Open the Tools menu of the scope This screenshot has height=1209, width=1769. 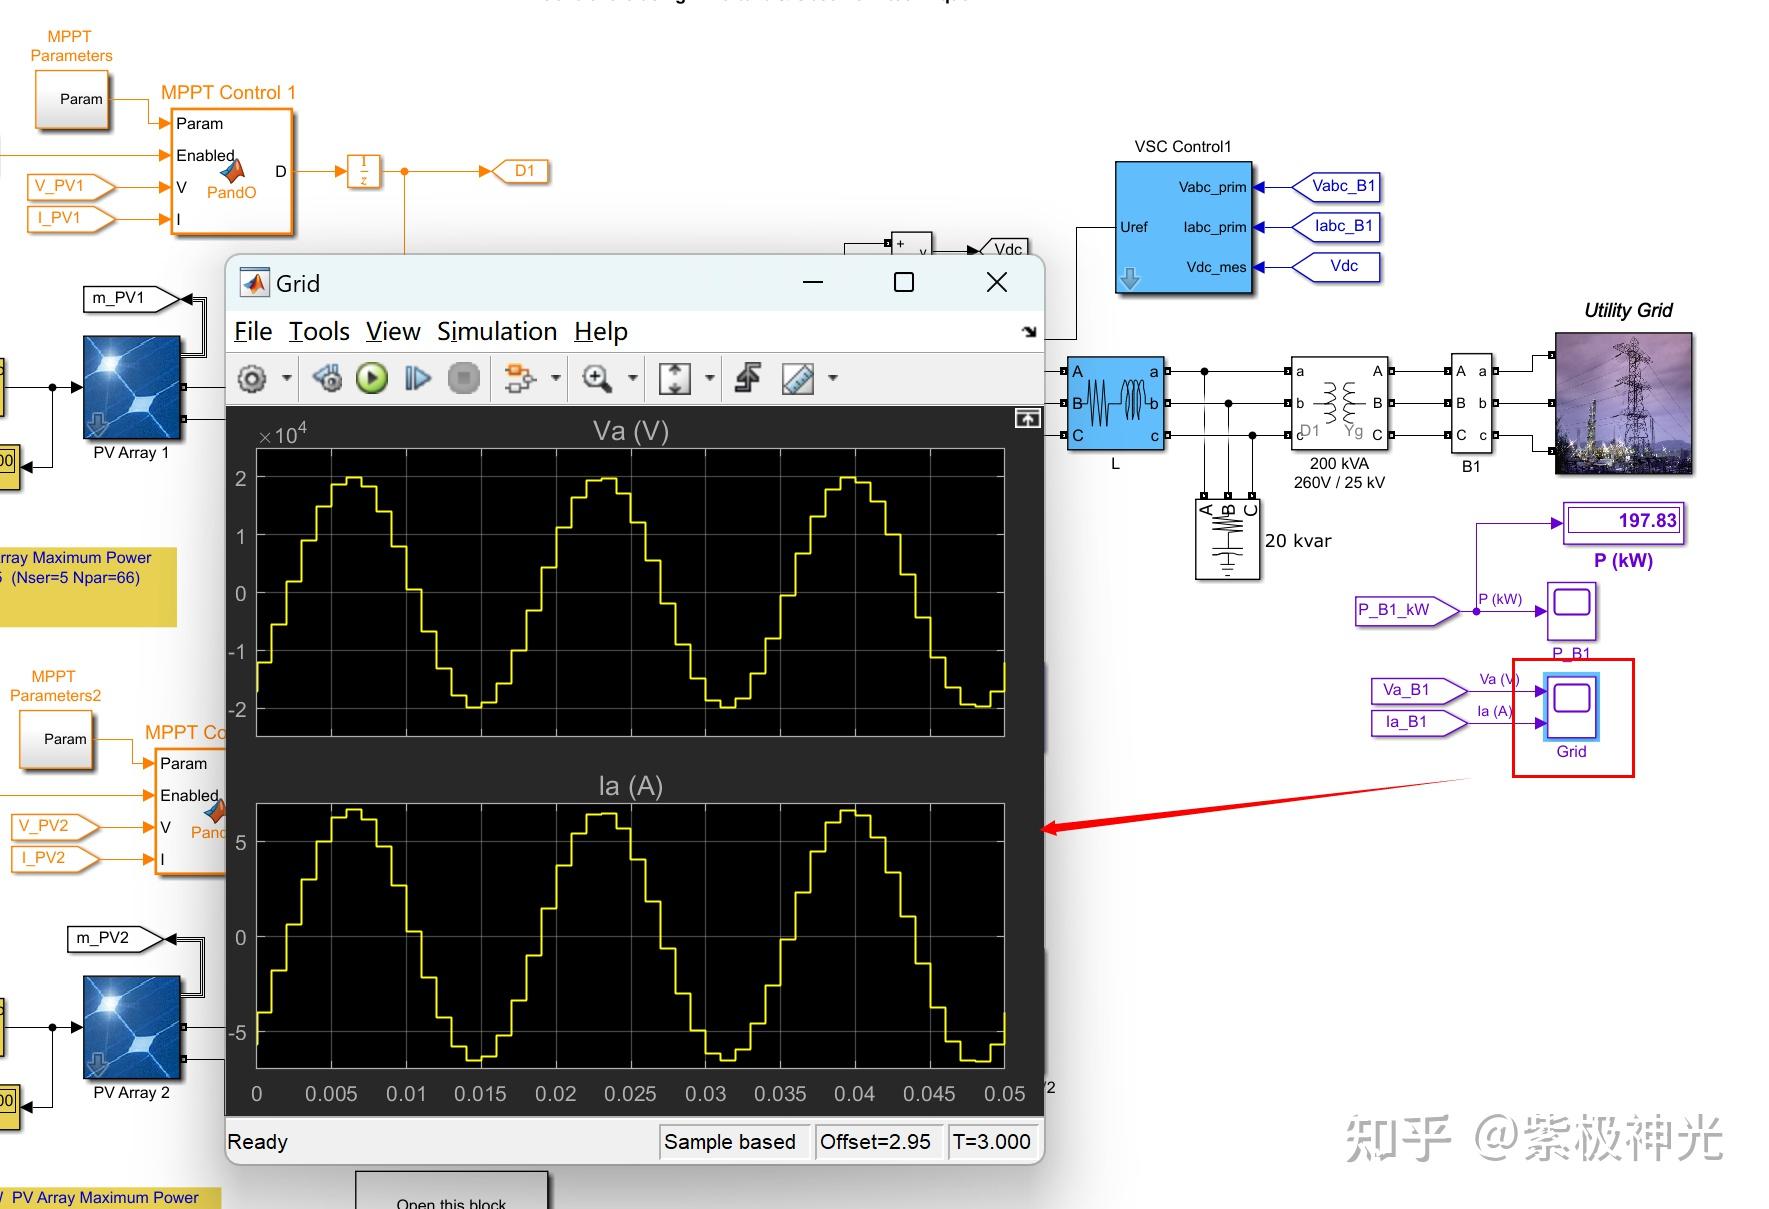[x=318, y=331]
